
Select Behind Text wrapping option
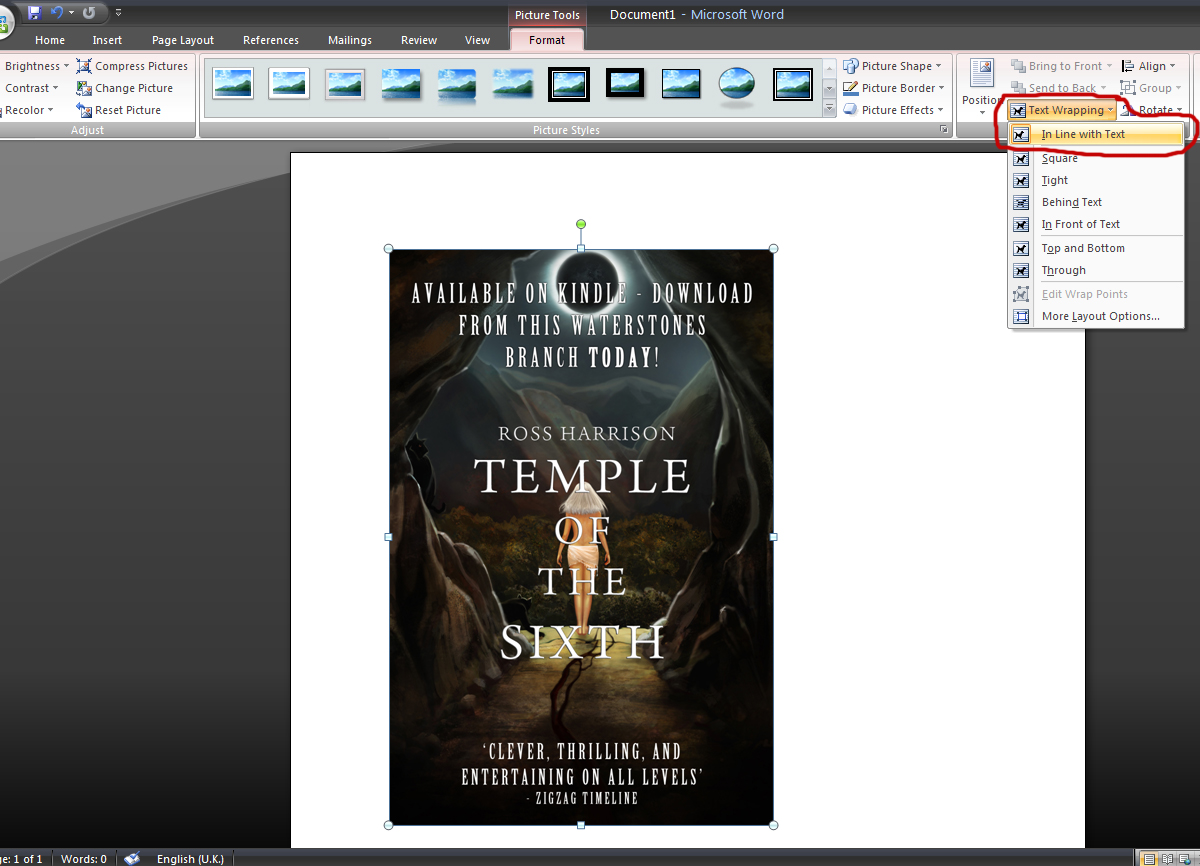[1071, 202]
